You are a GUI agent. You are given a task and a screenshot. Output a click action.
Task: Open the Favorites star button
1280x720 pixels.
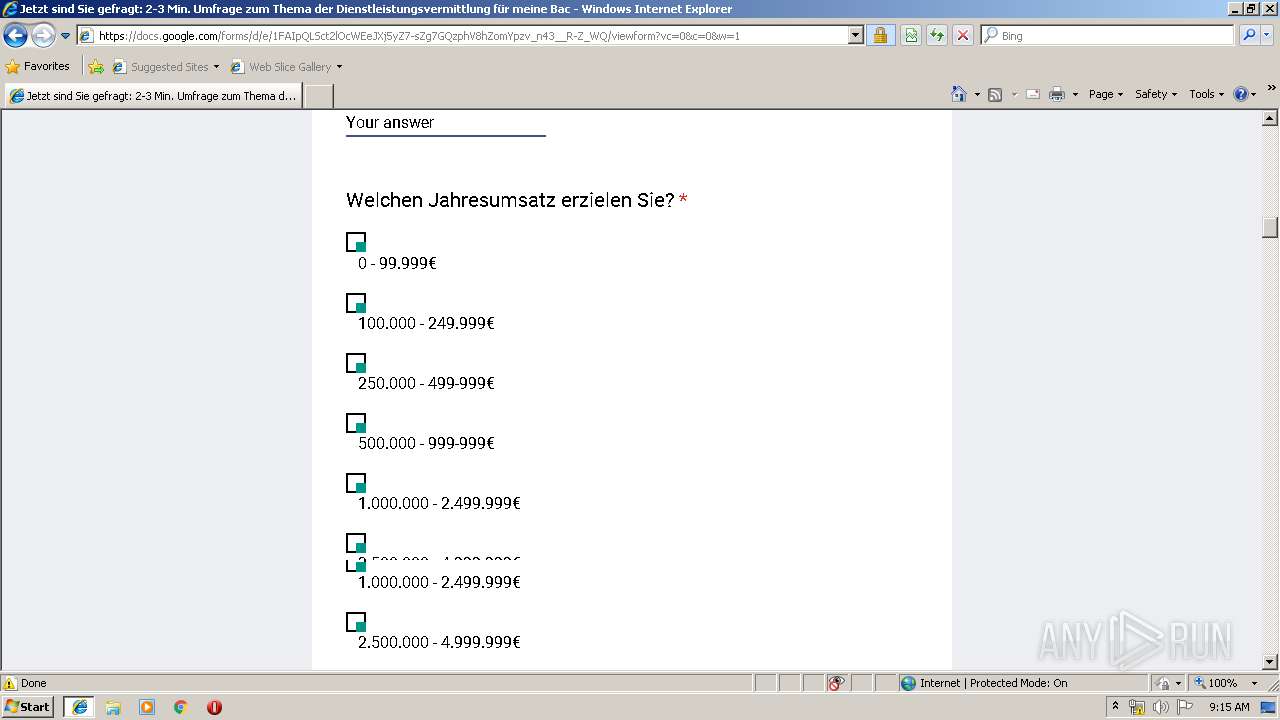38,66
